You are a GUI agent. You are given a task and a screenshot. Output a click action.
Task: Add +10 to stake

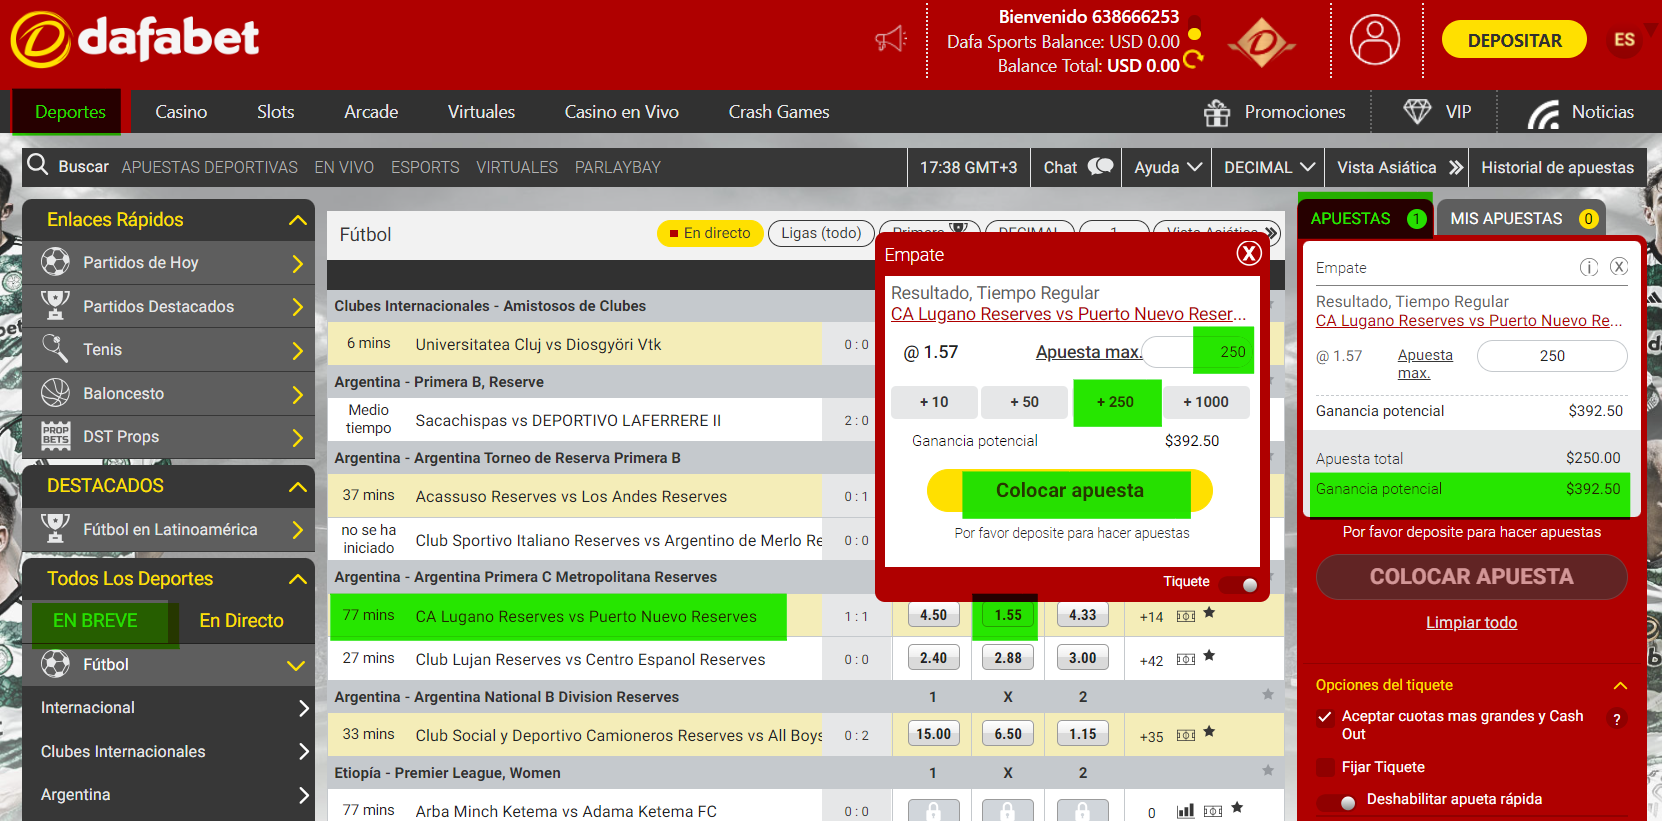point(934,402)
